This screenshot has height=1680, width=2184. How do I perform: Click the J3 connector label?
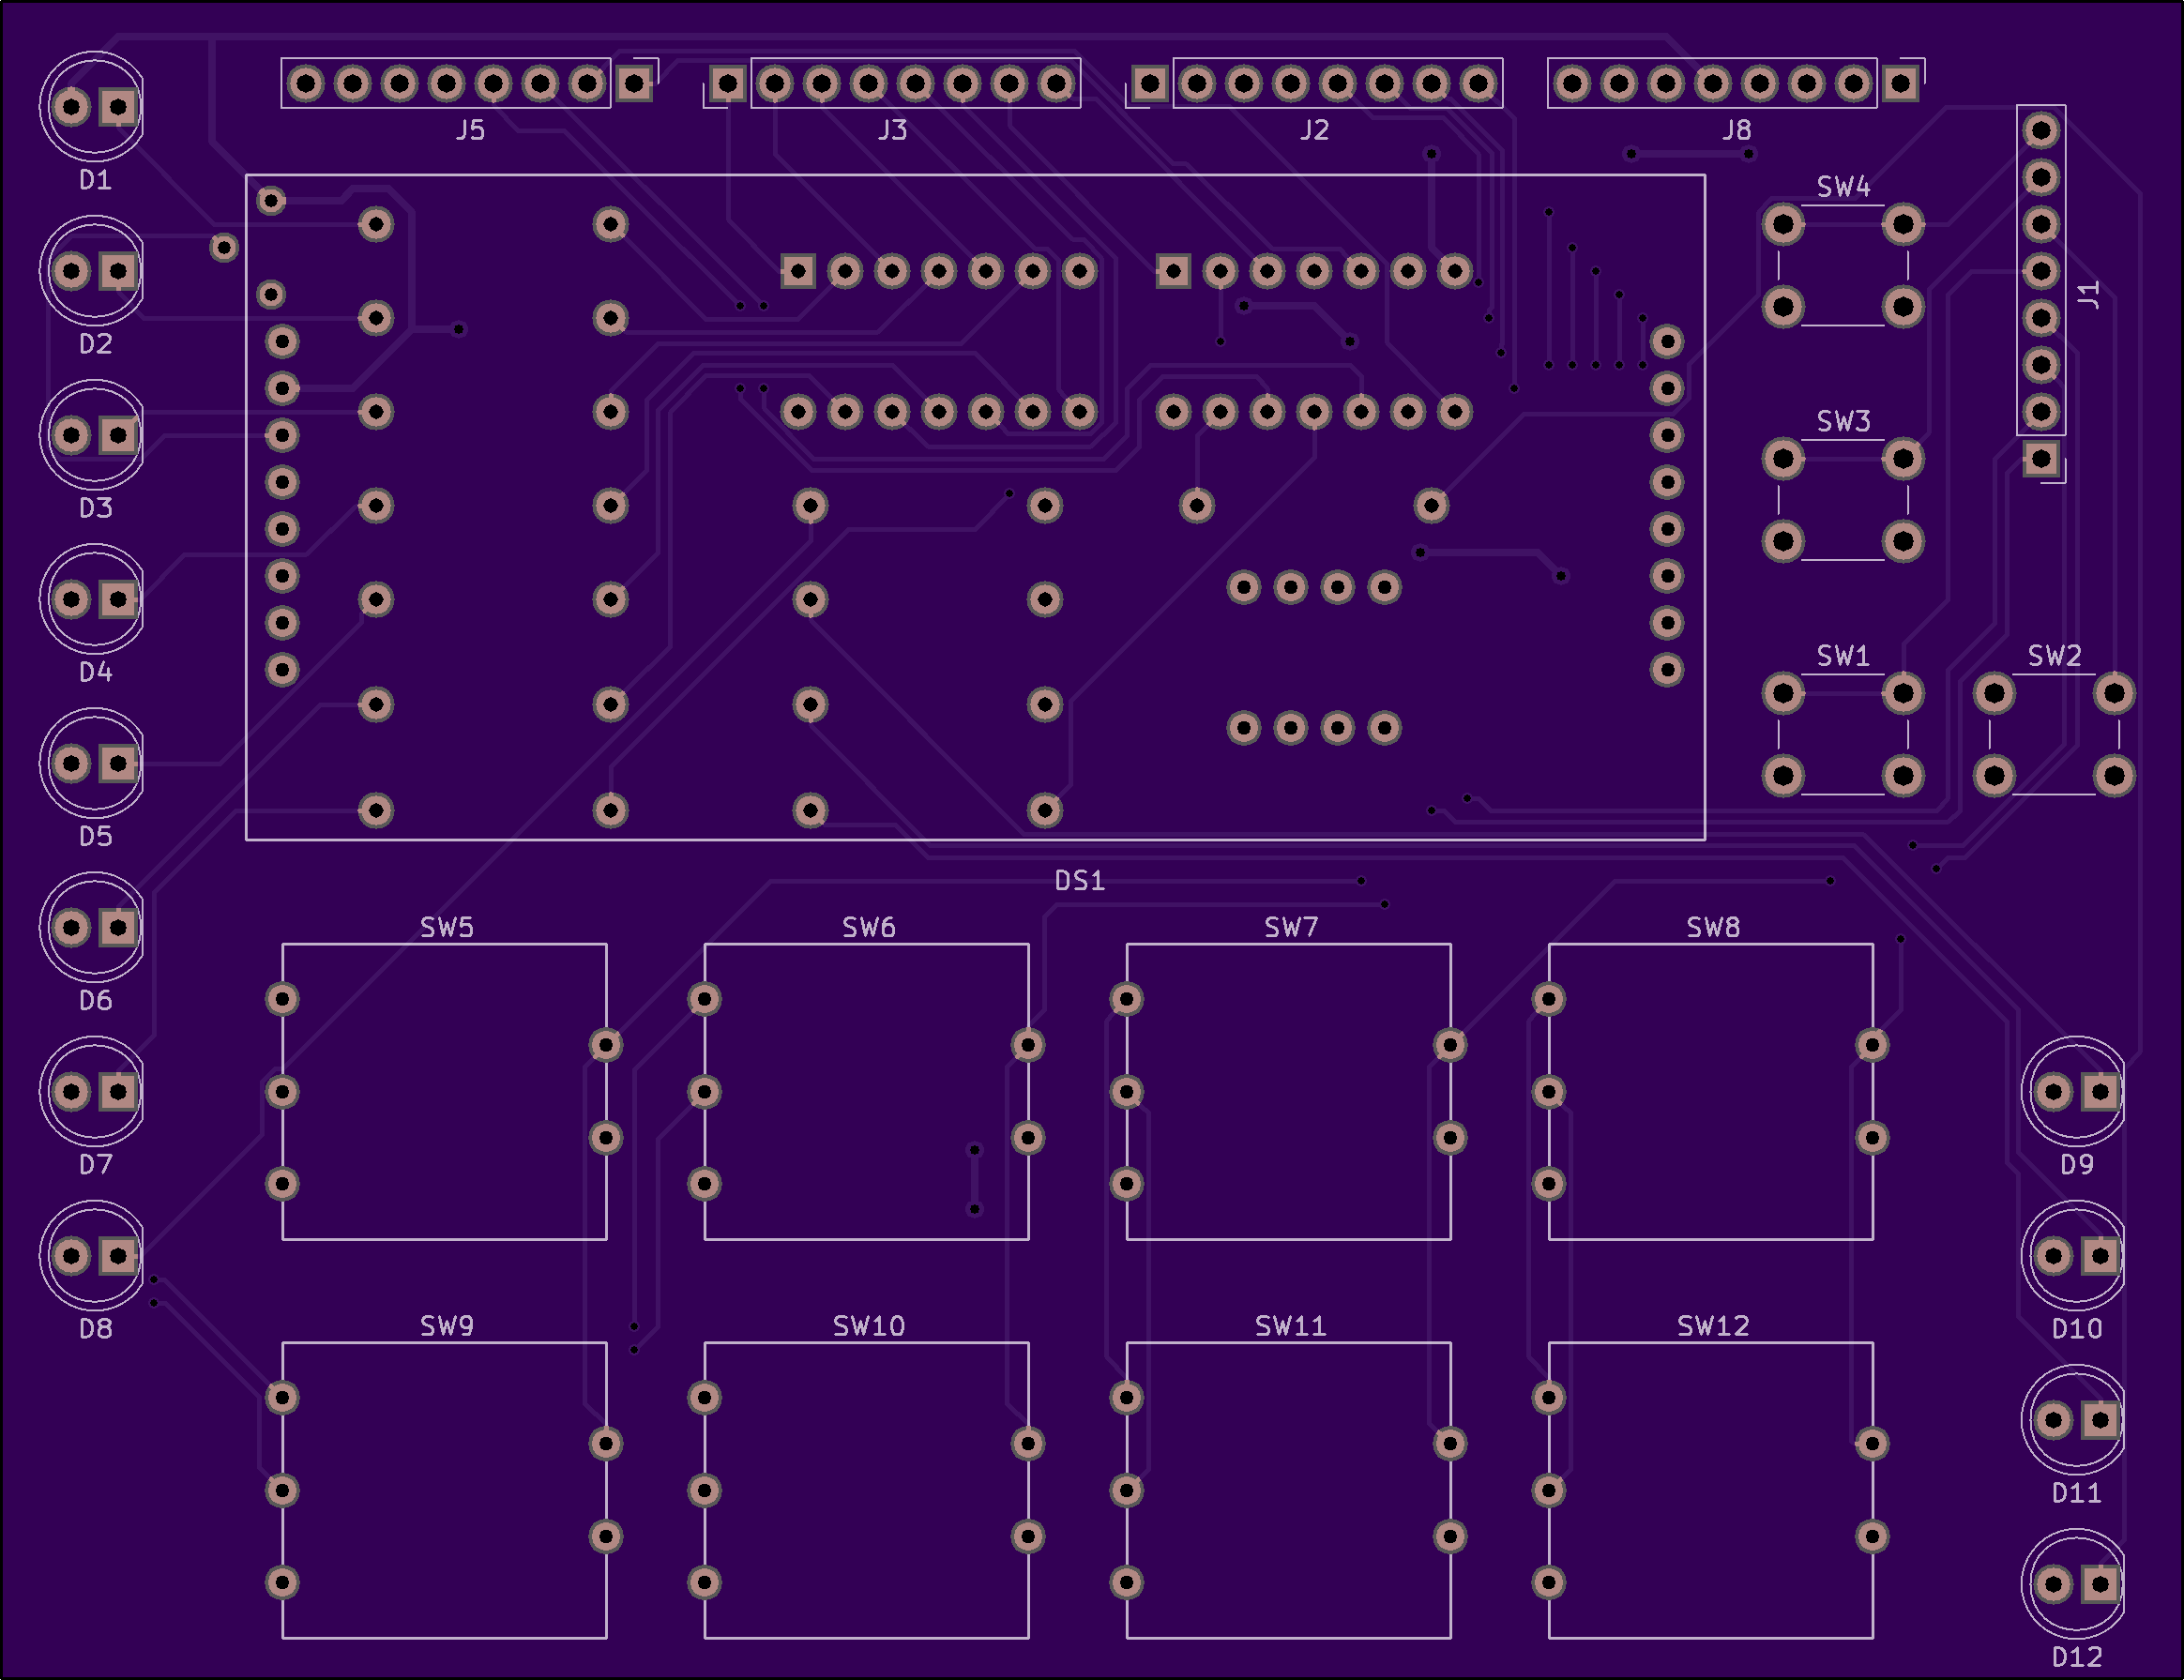892,130
